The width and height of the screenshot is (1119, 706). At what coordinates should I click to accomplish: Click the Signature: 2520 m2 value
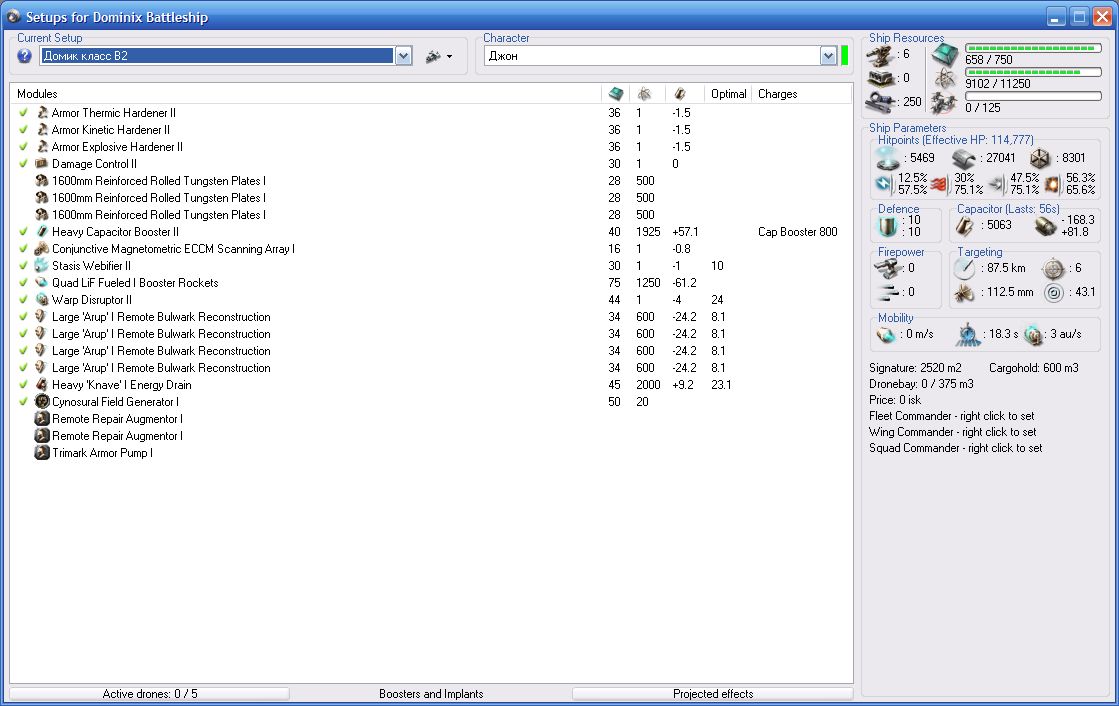915,368
